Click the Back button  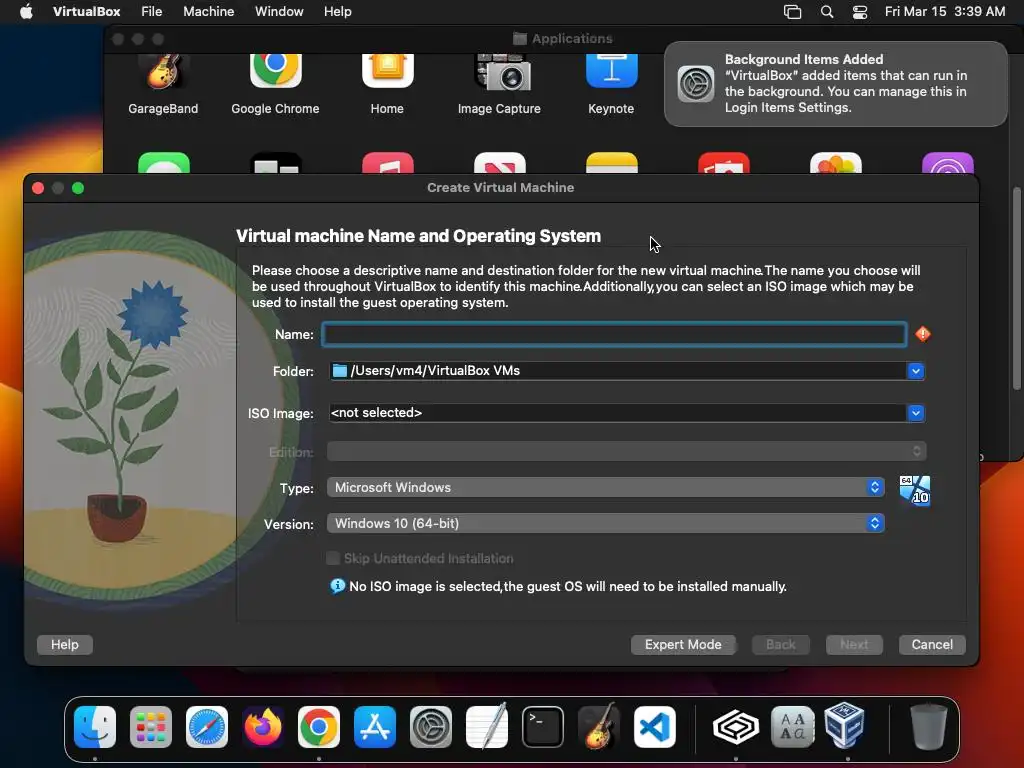pyautogui.click(x=780, y=645)
